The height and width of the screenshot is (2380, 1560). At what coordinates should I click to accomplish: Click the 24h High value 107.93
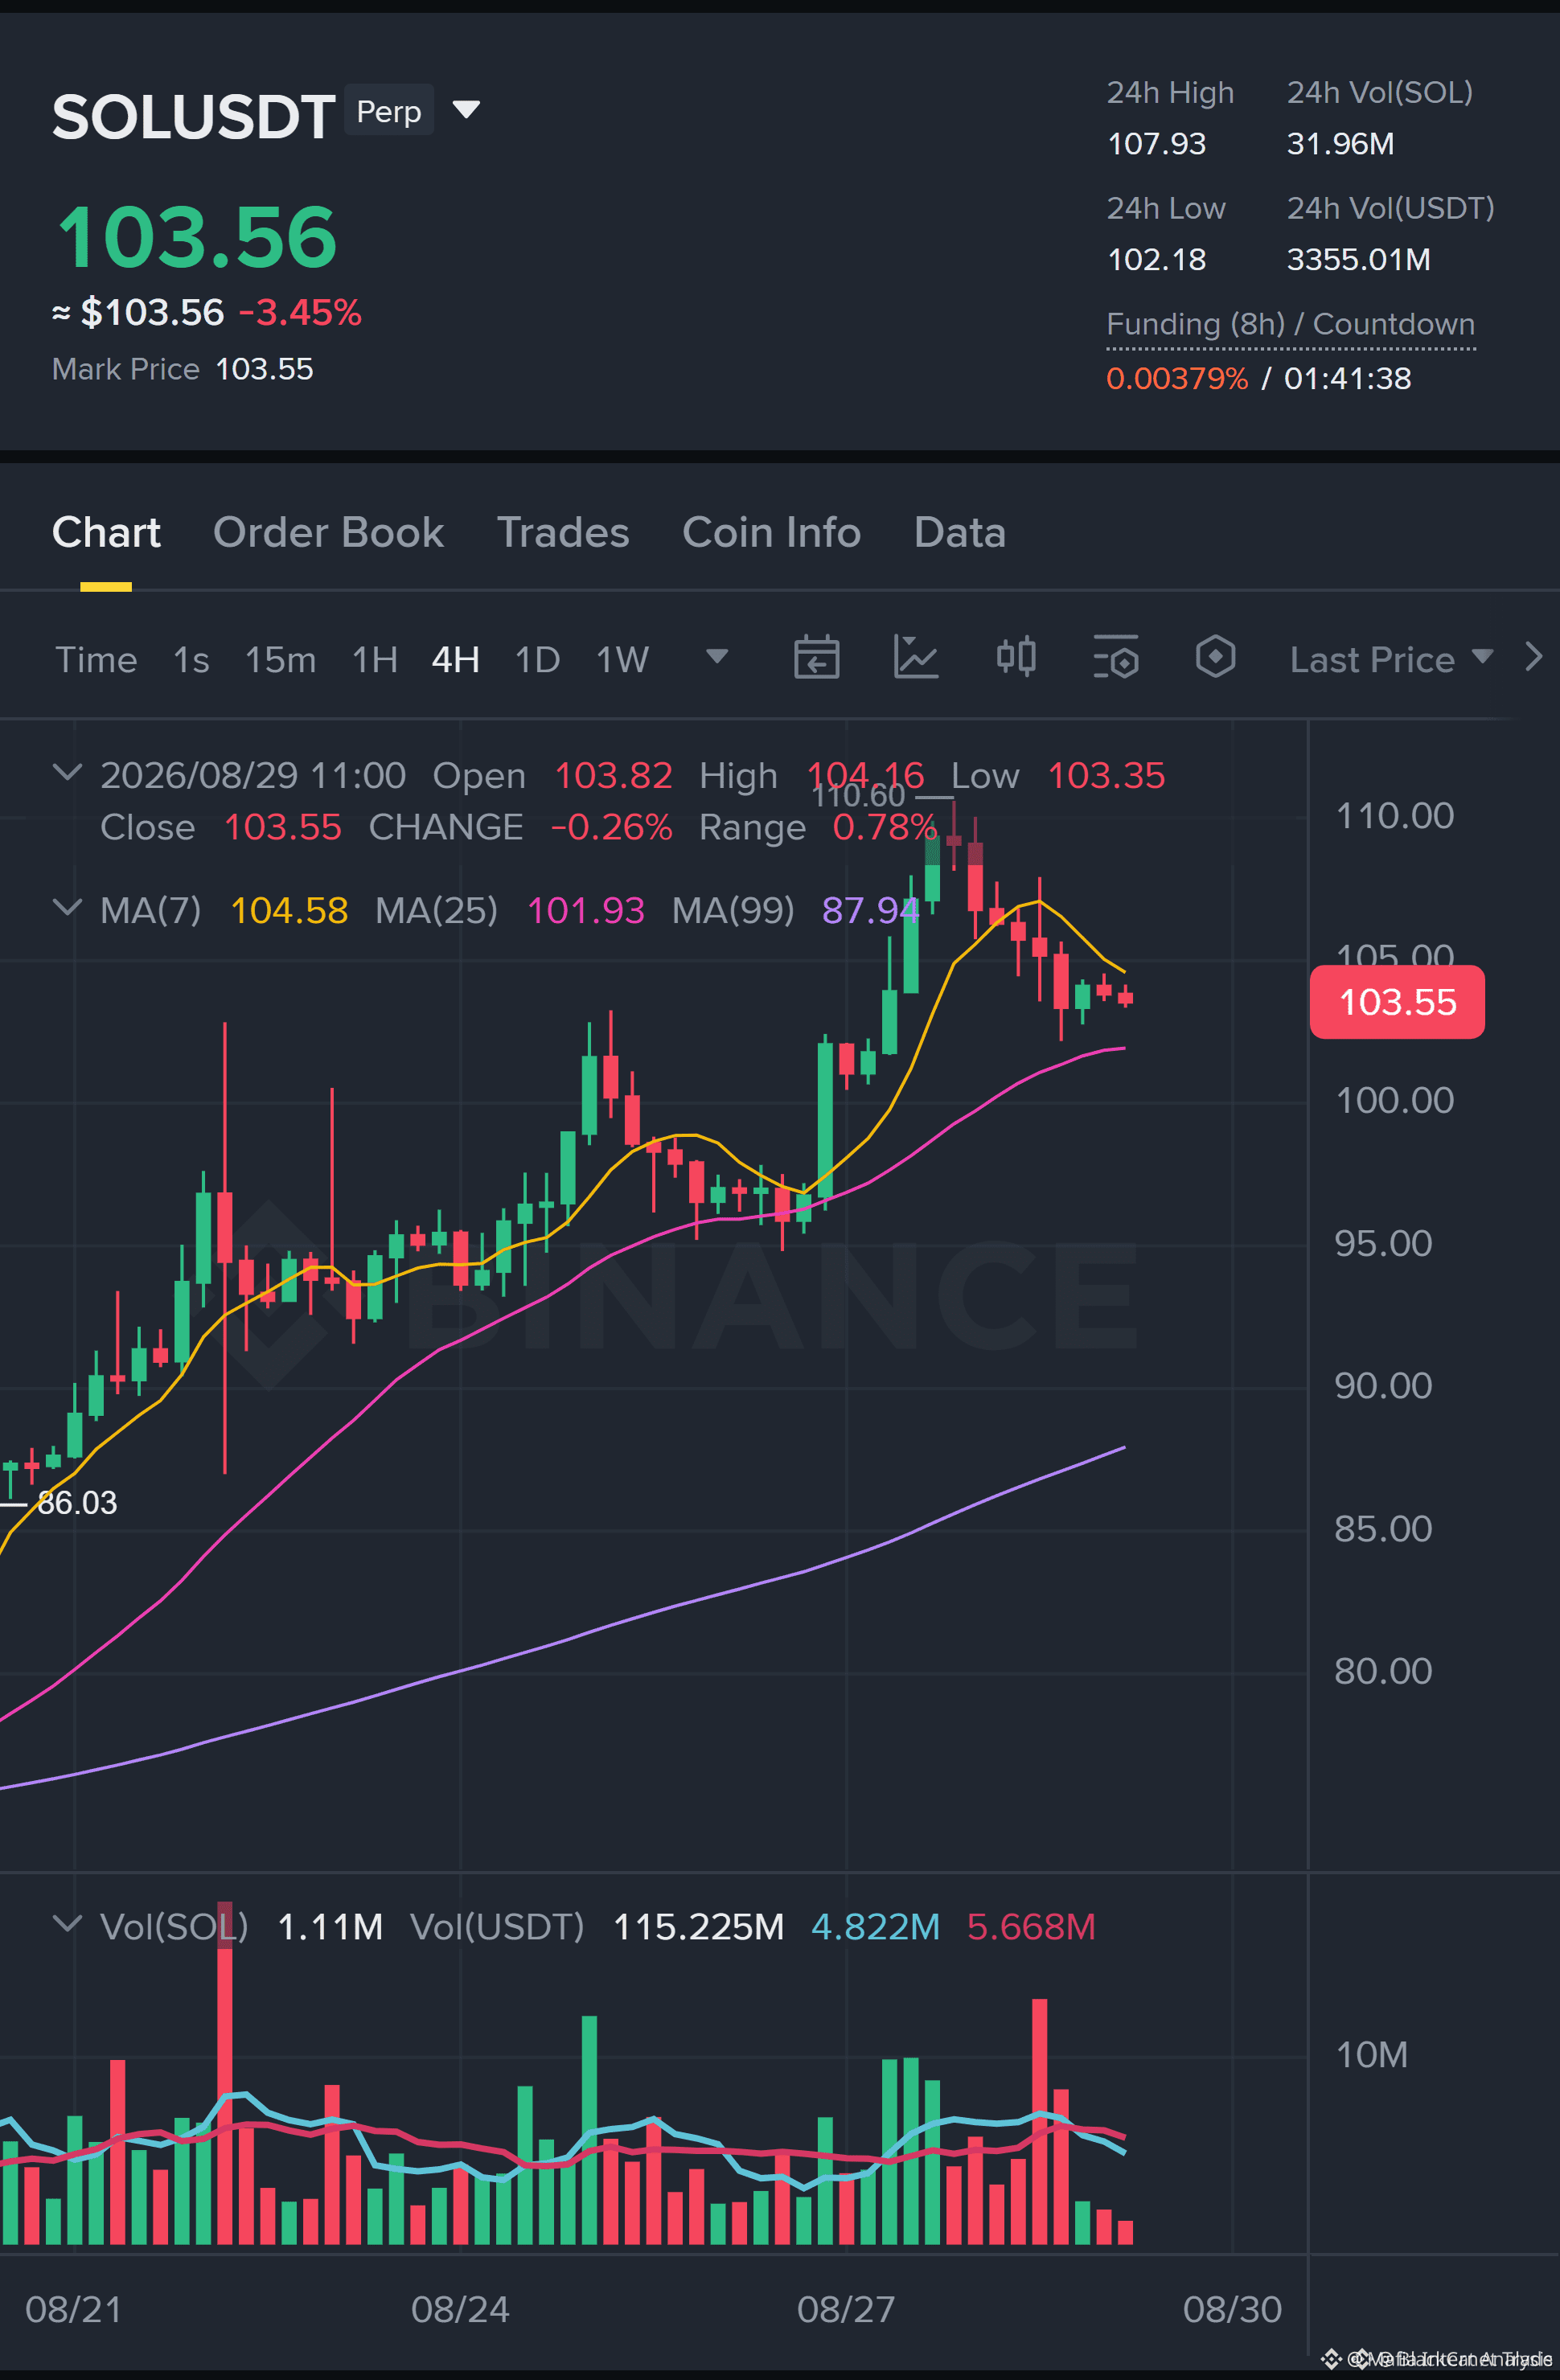click(1156, 144)
